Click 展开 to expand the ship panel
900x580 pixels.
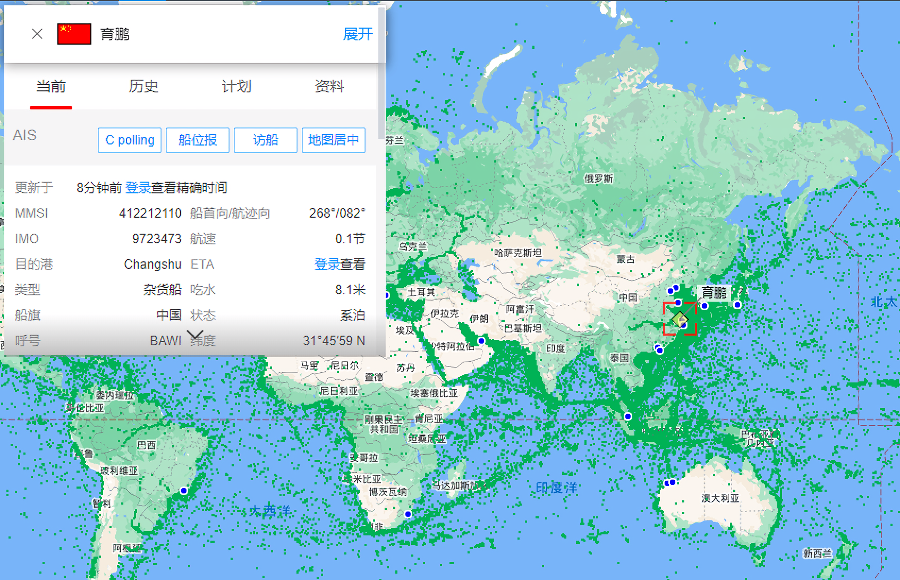[357, 34]
